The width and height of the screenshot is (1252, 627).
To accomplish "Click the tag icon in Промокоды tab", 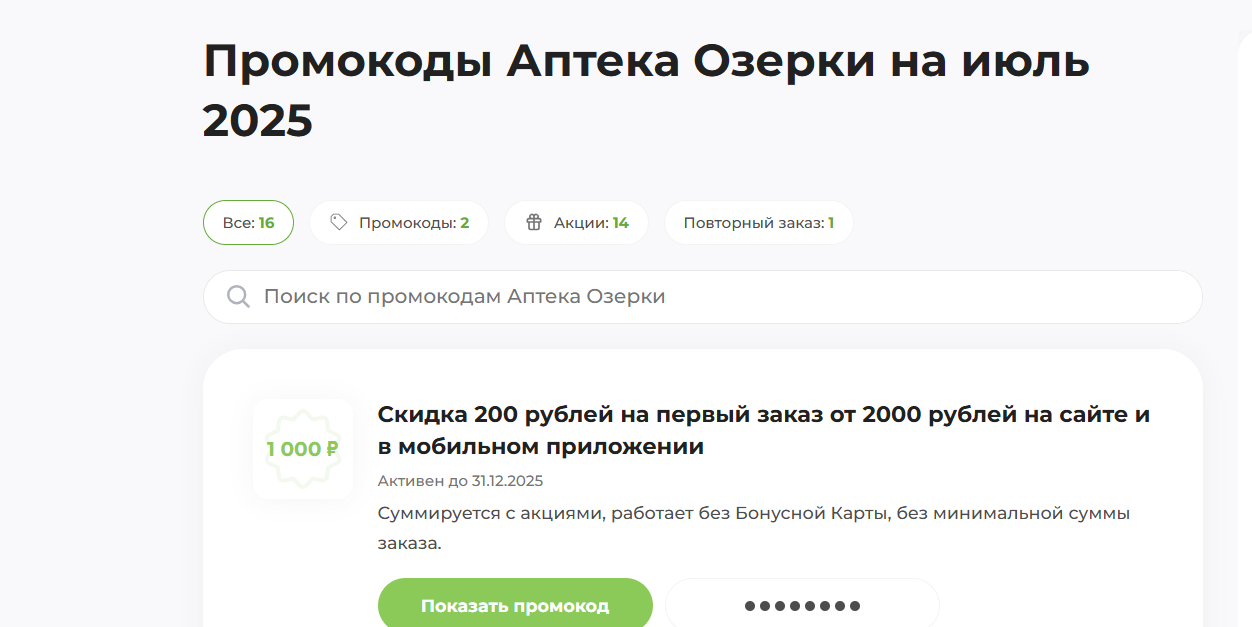I will [x=339, y=222].
